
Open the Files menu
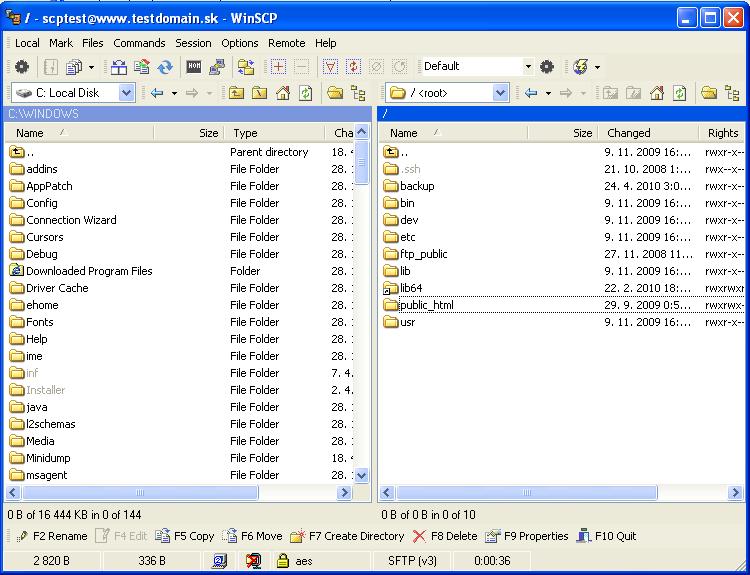pyautogui.click(x=92, y=43)
